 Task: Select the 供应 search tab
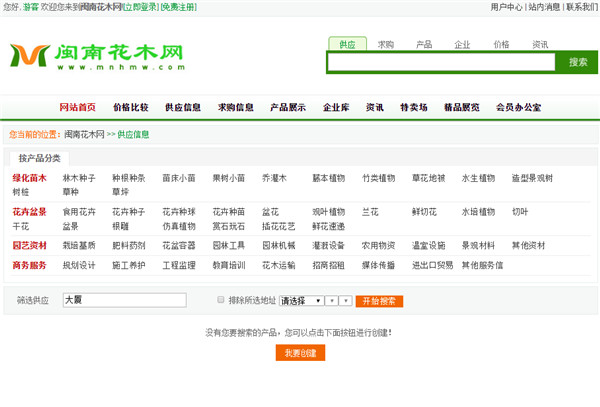pyautogui.click(x=347, y=44)
